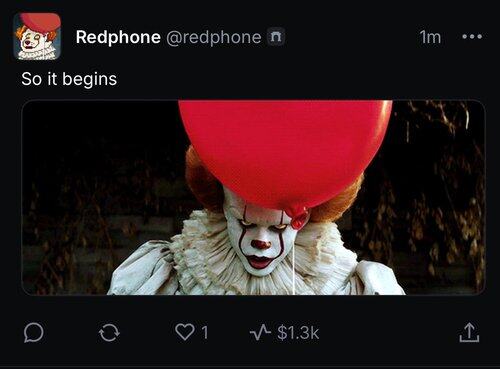Click the like count number 1
The width and height of the screenshot is (500, 369).
[205, 332]
